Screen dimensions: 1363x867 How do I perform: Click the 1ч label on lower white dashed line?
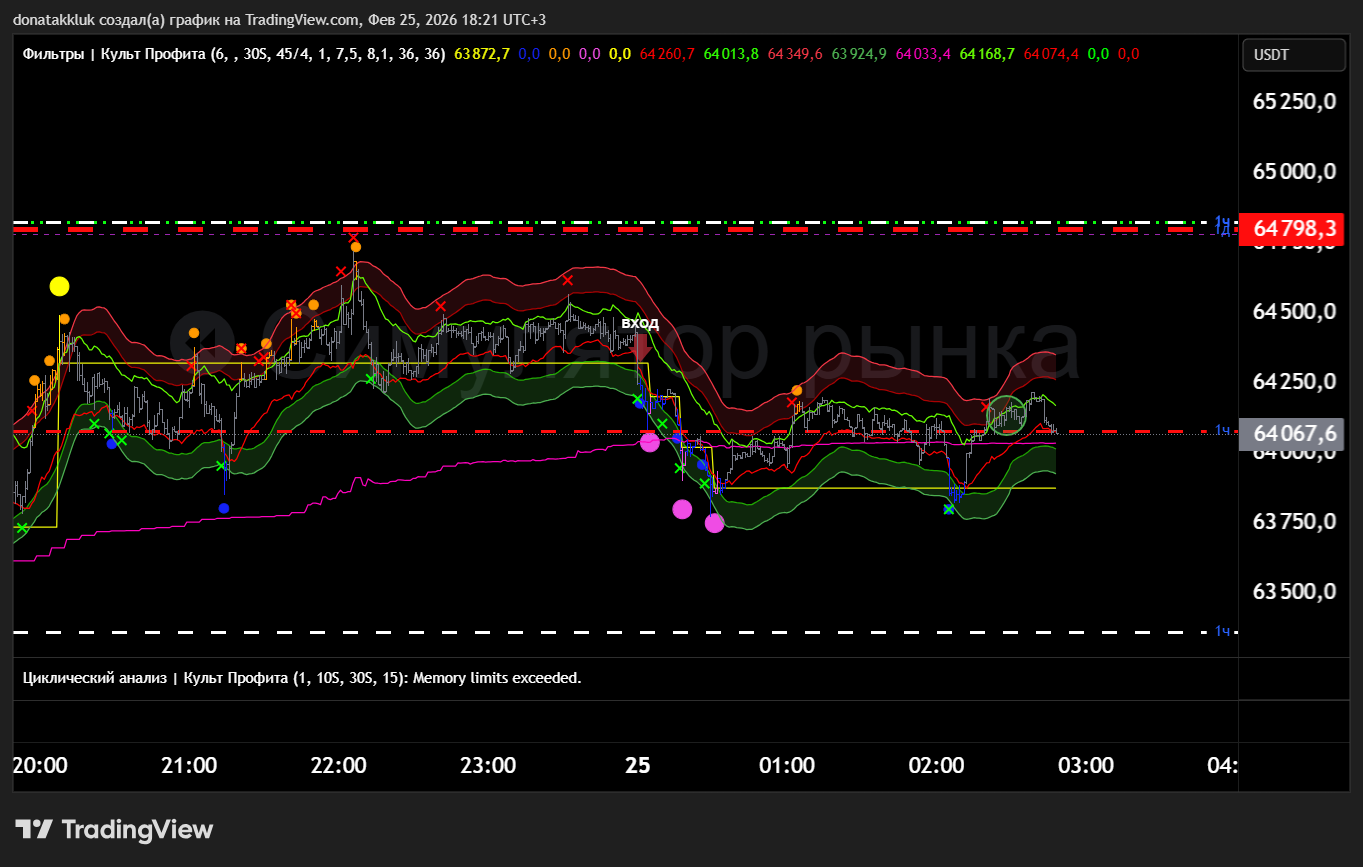tap(1222, 631)
